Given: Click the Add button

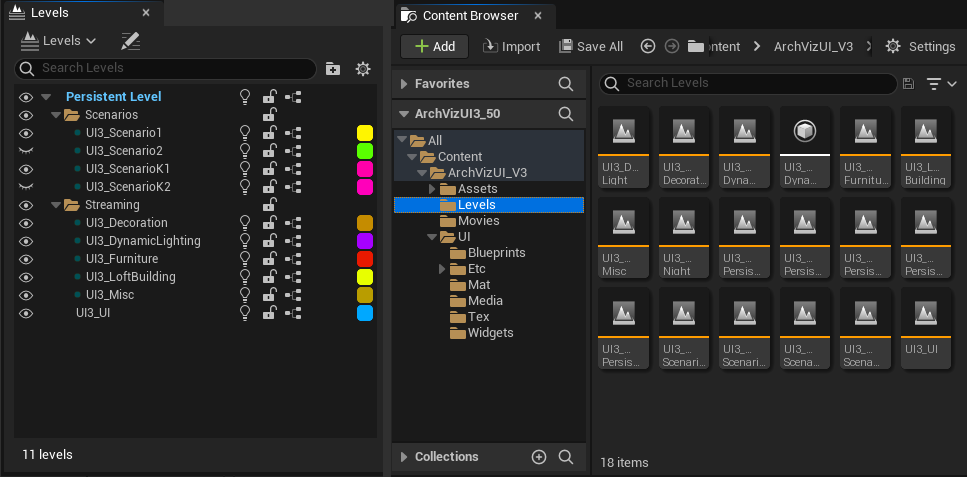Looking at the screenshot, I should click(435, 46).
